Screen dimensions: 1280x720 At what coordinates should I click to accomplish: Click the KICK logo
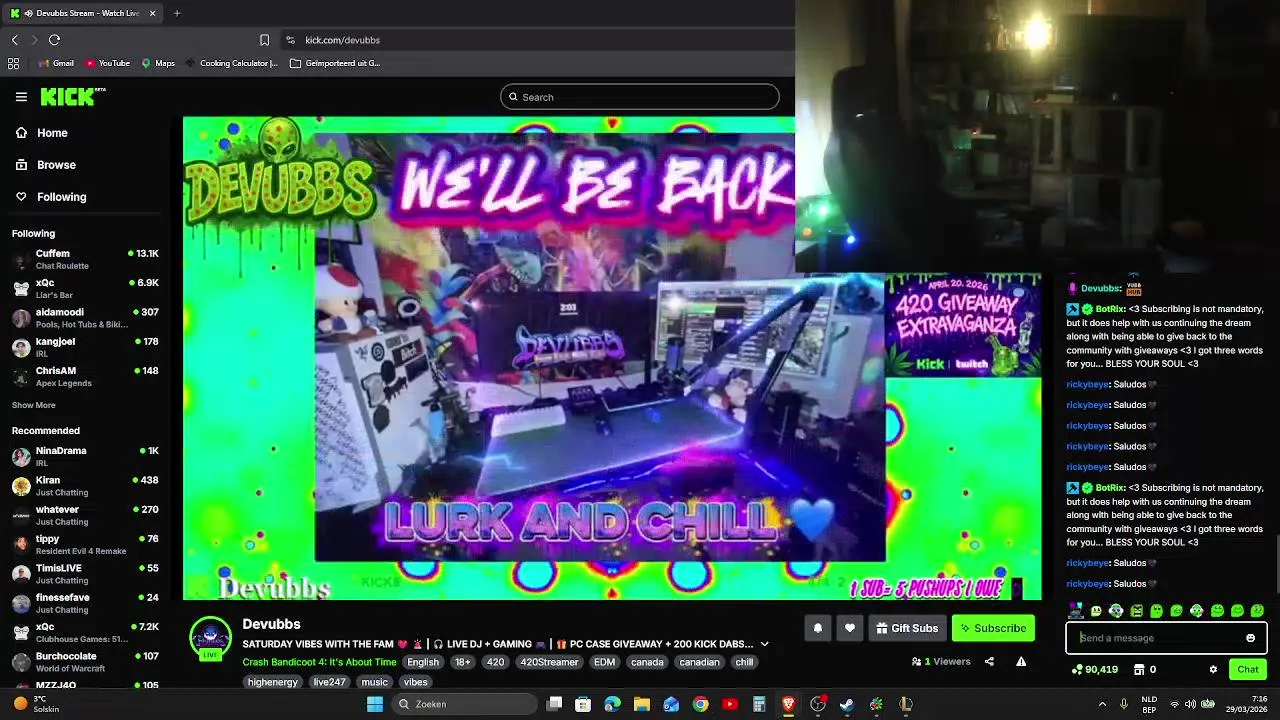coord(72,97)
